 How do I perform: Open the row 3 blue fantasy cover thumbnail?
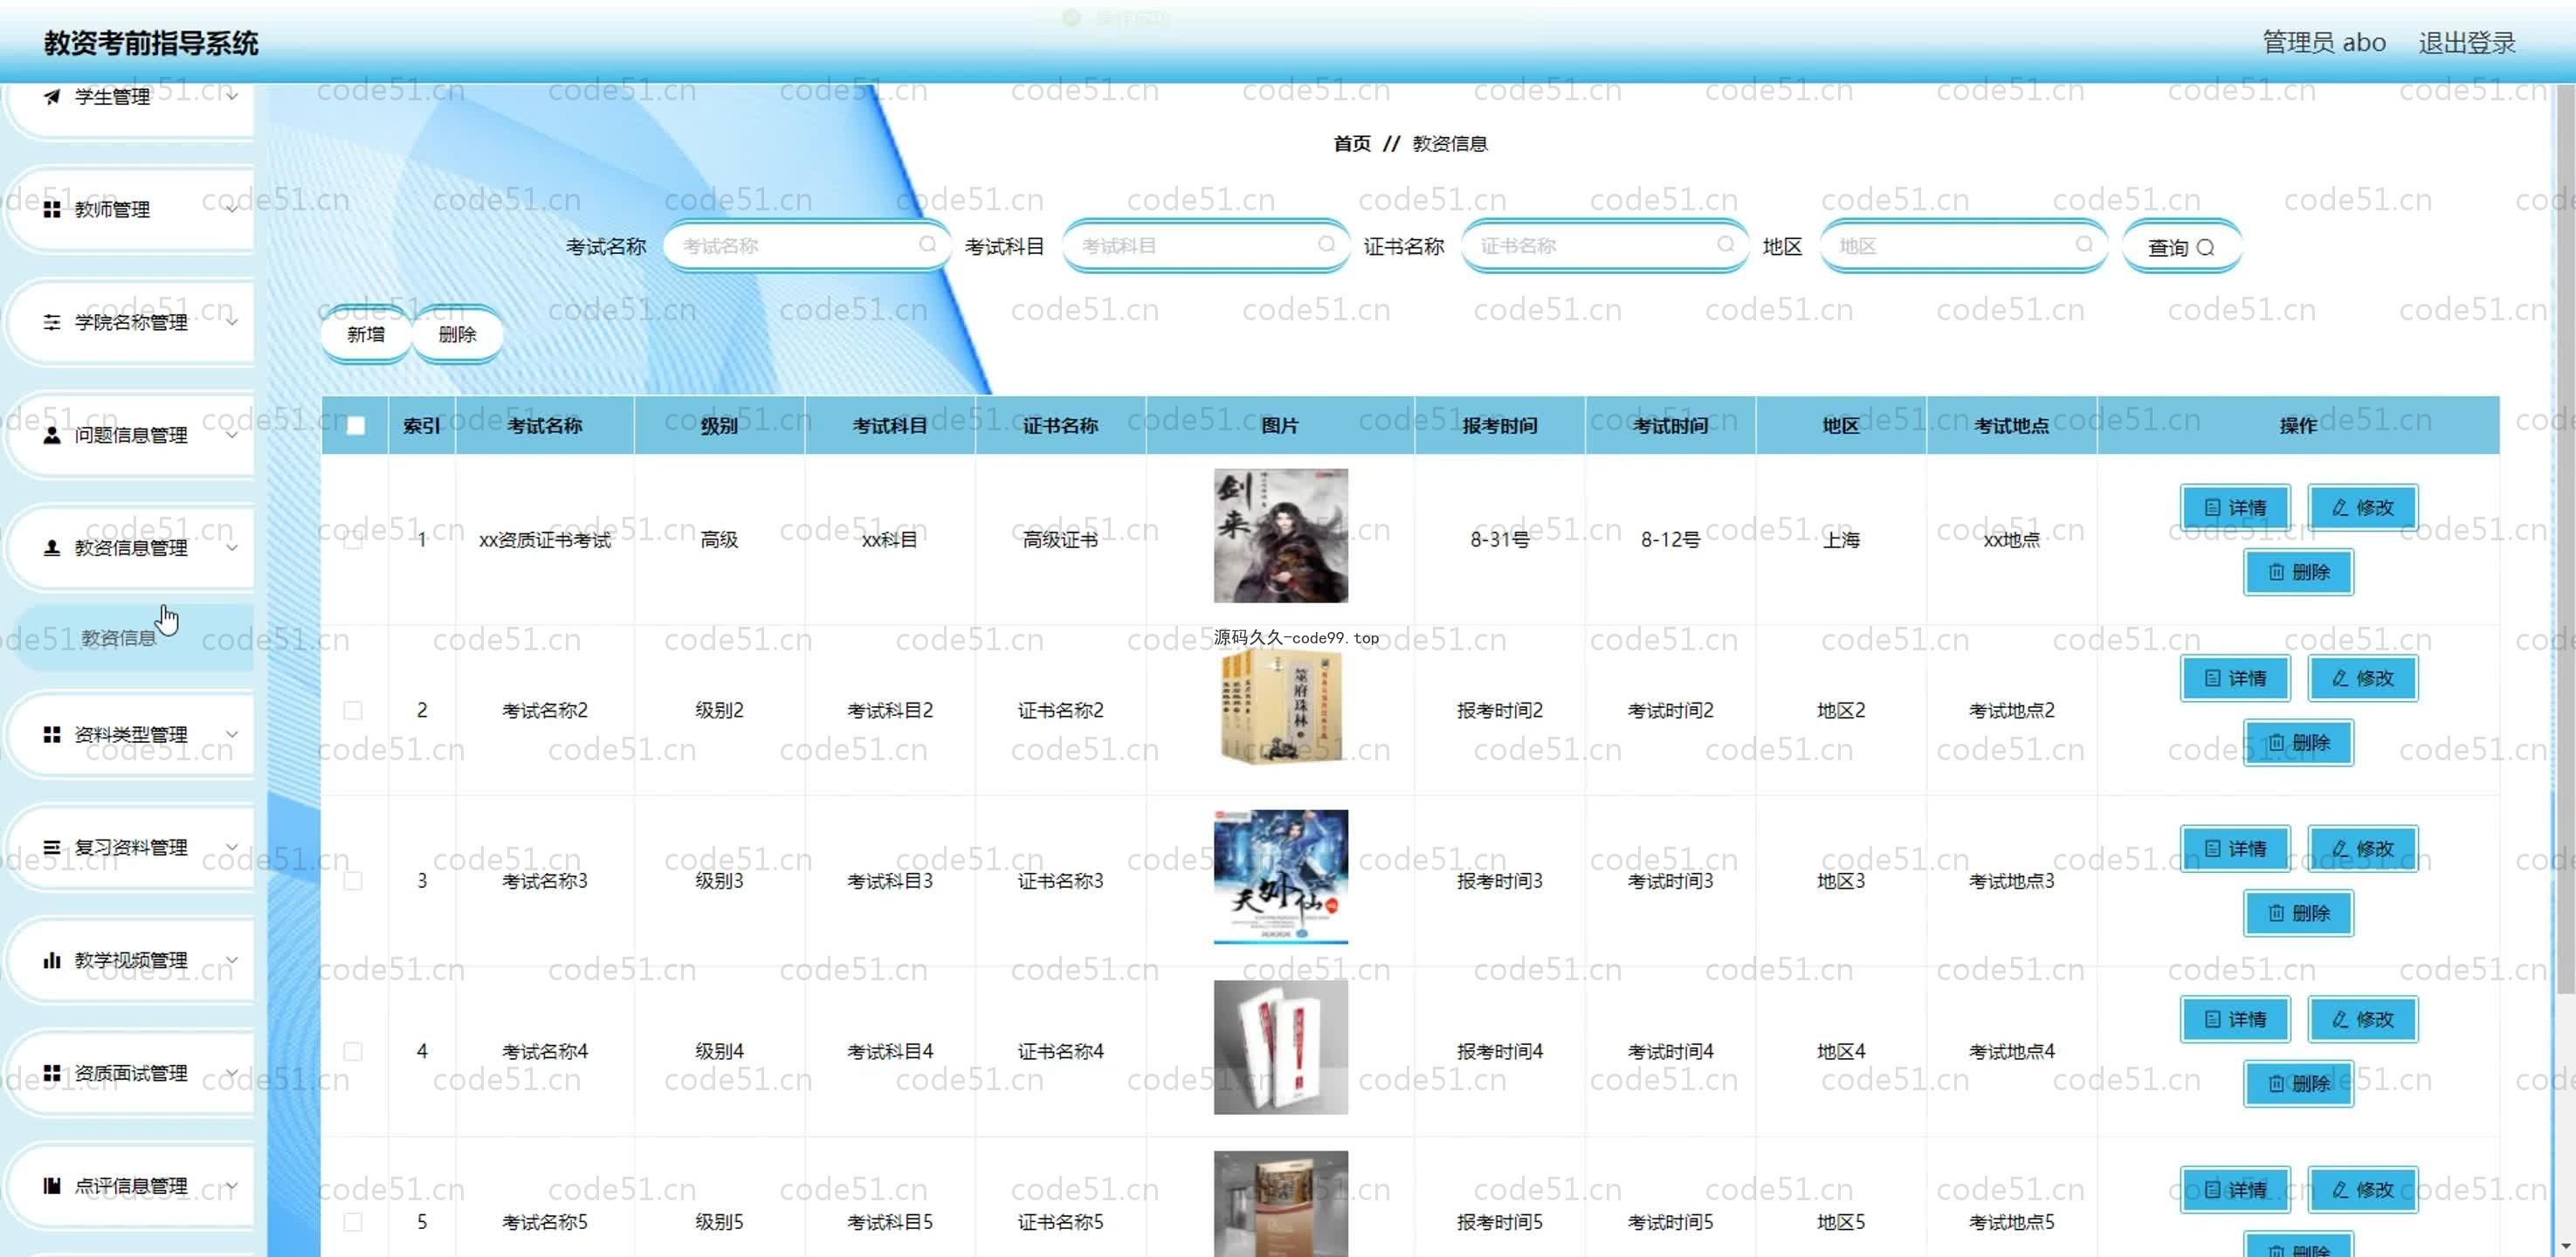click(x=1280, y=877)
